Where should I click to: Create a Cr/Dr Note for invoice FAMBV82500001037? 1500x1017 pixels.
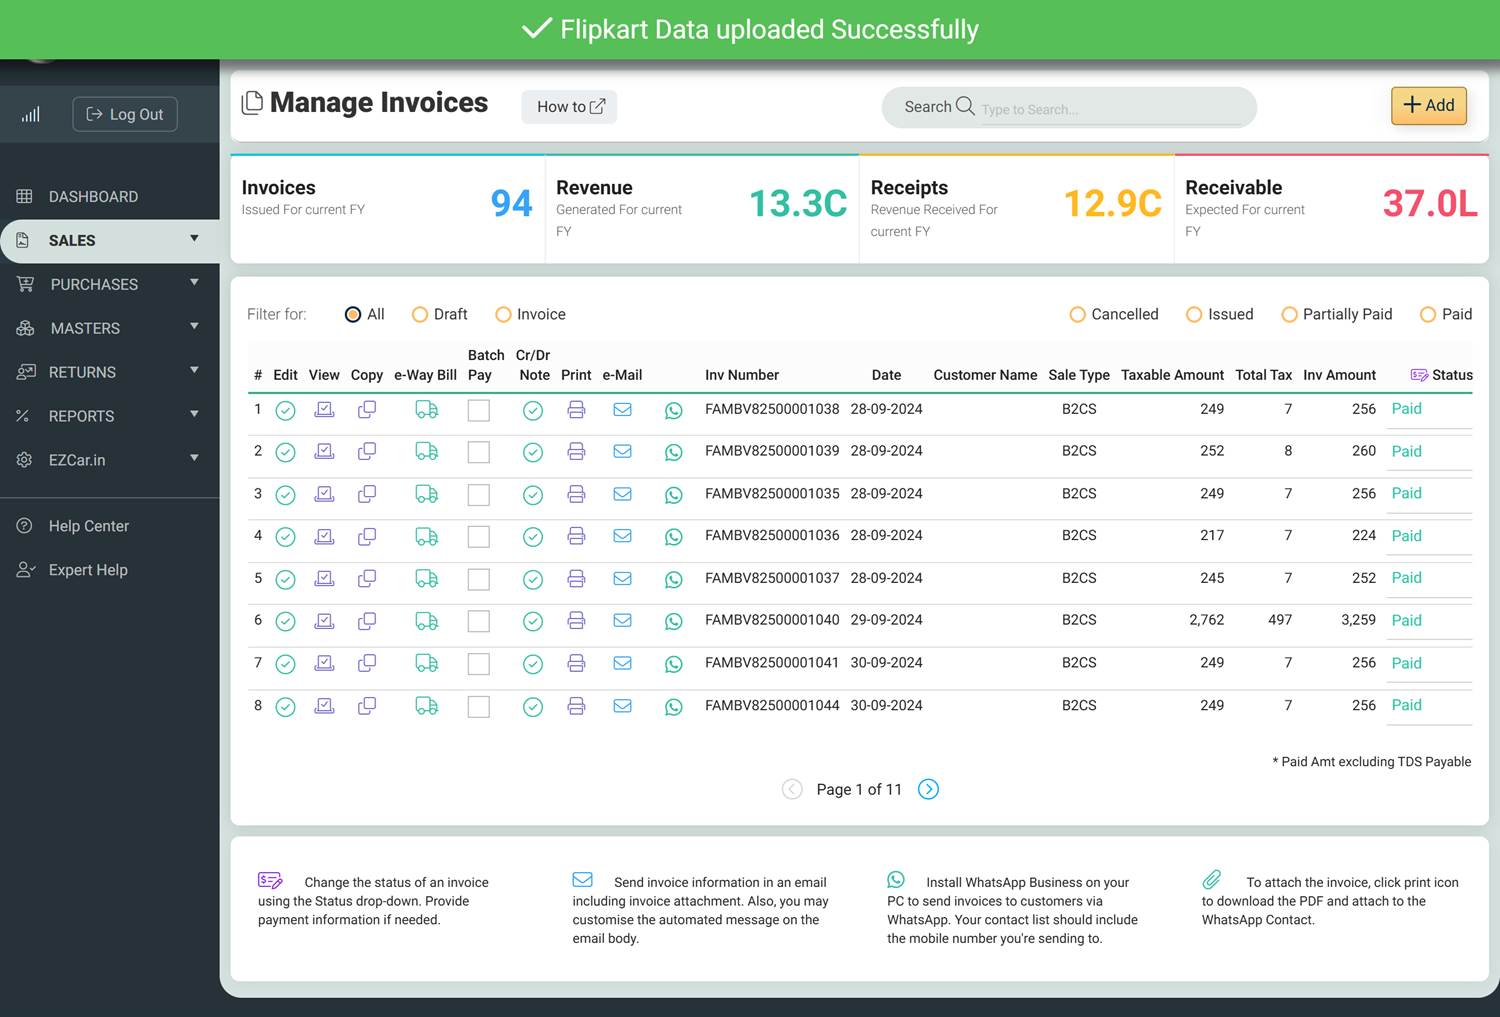(x=533, y=579)
